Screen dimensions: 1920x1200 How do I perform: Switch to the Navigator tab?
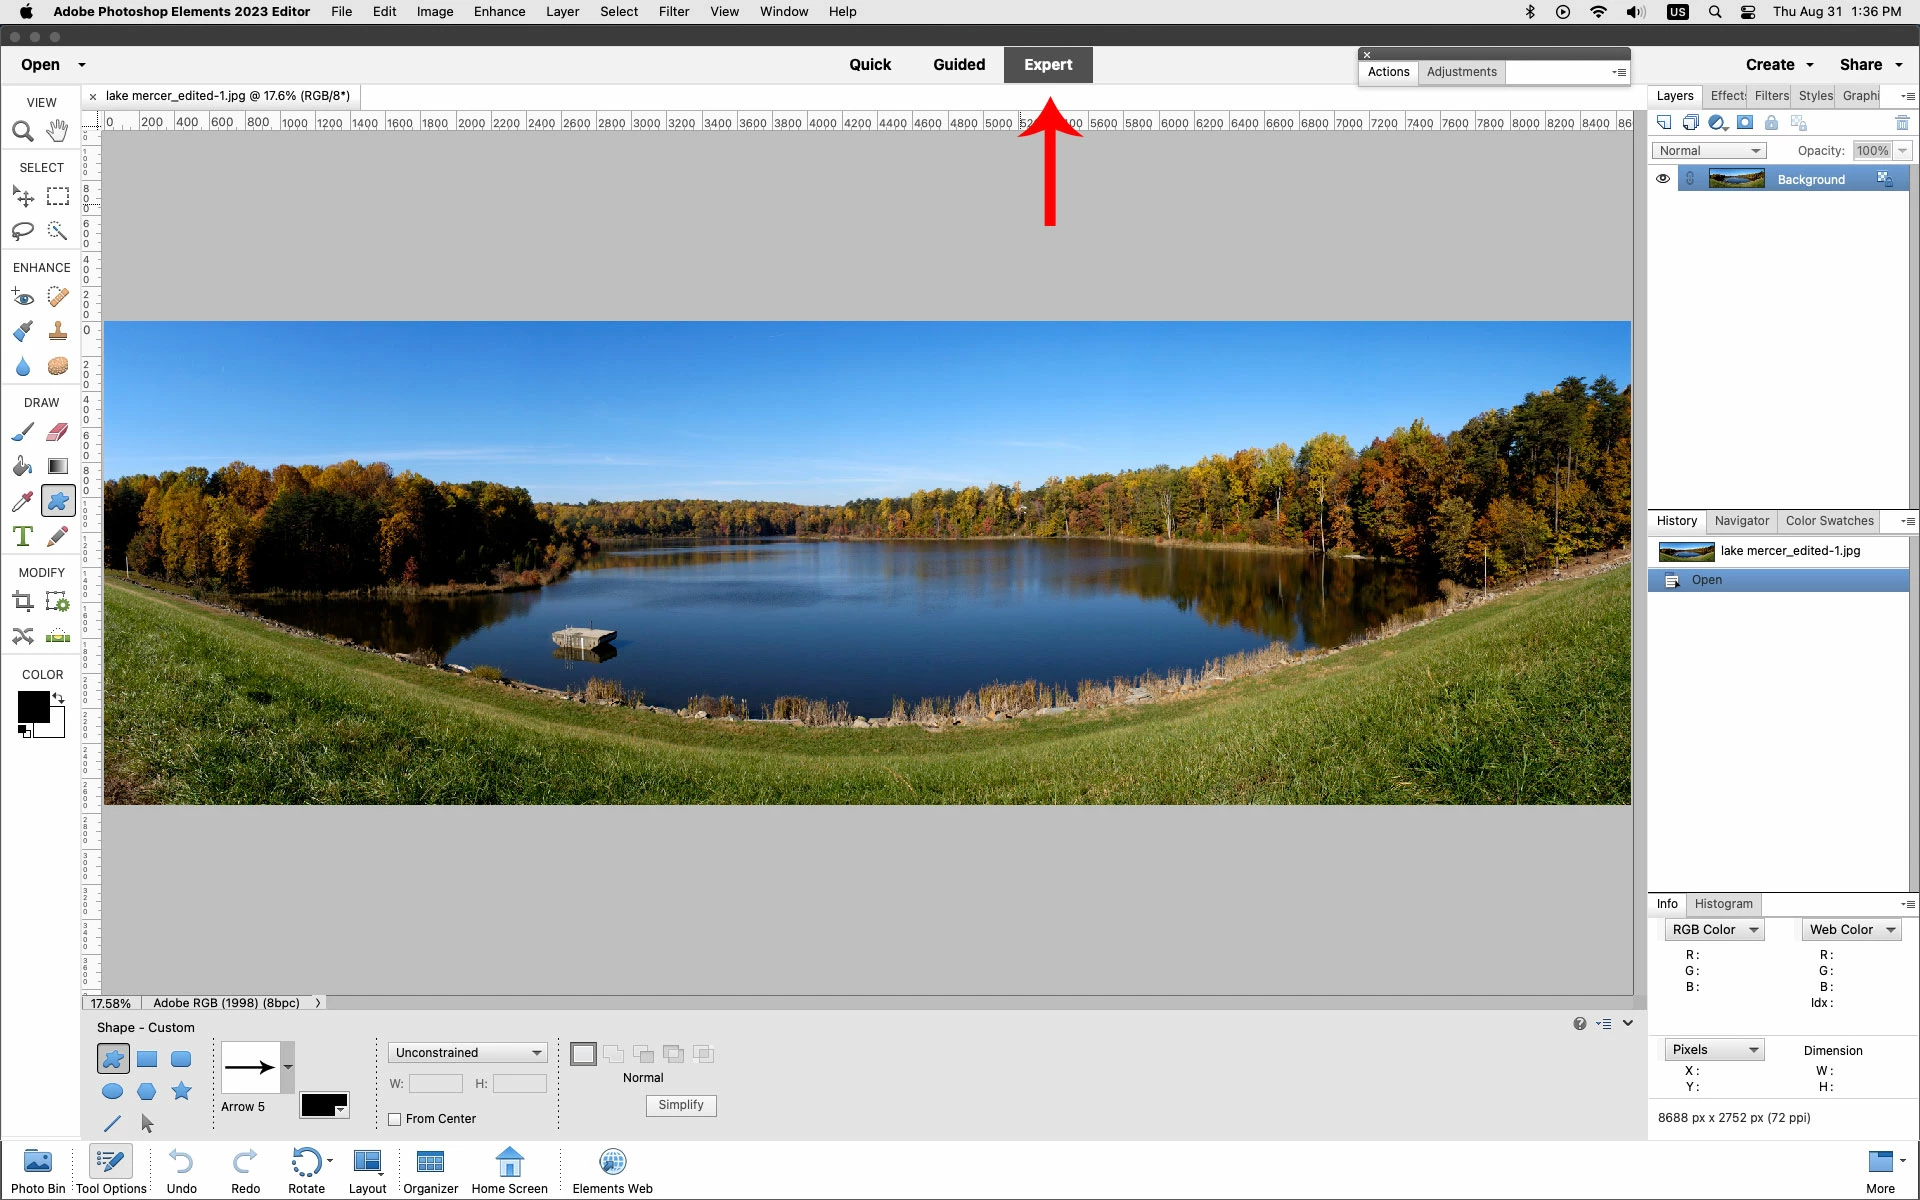point(1741,521)
